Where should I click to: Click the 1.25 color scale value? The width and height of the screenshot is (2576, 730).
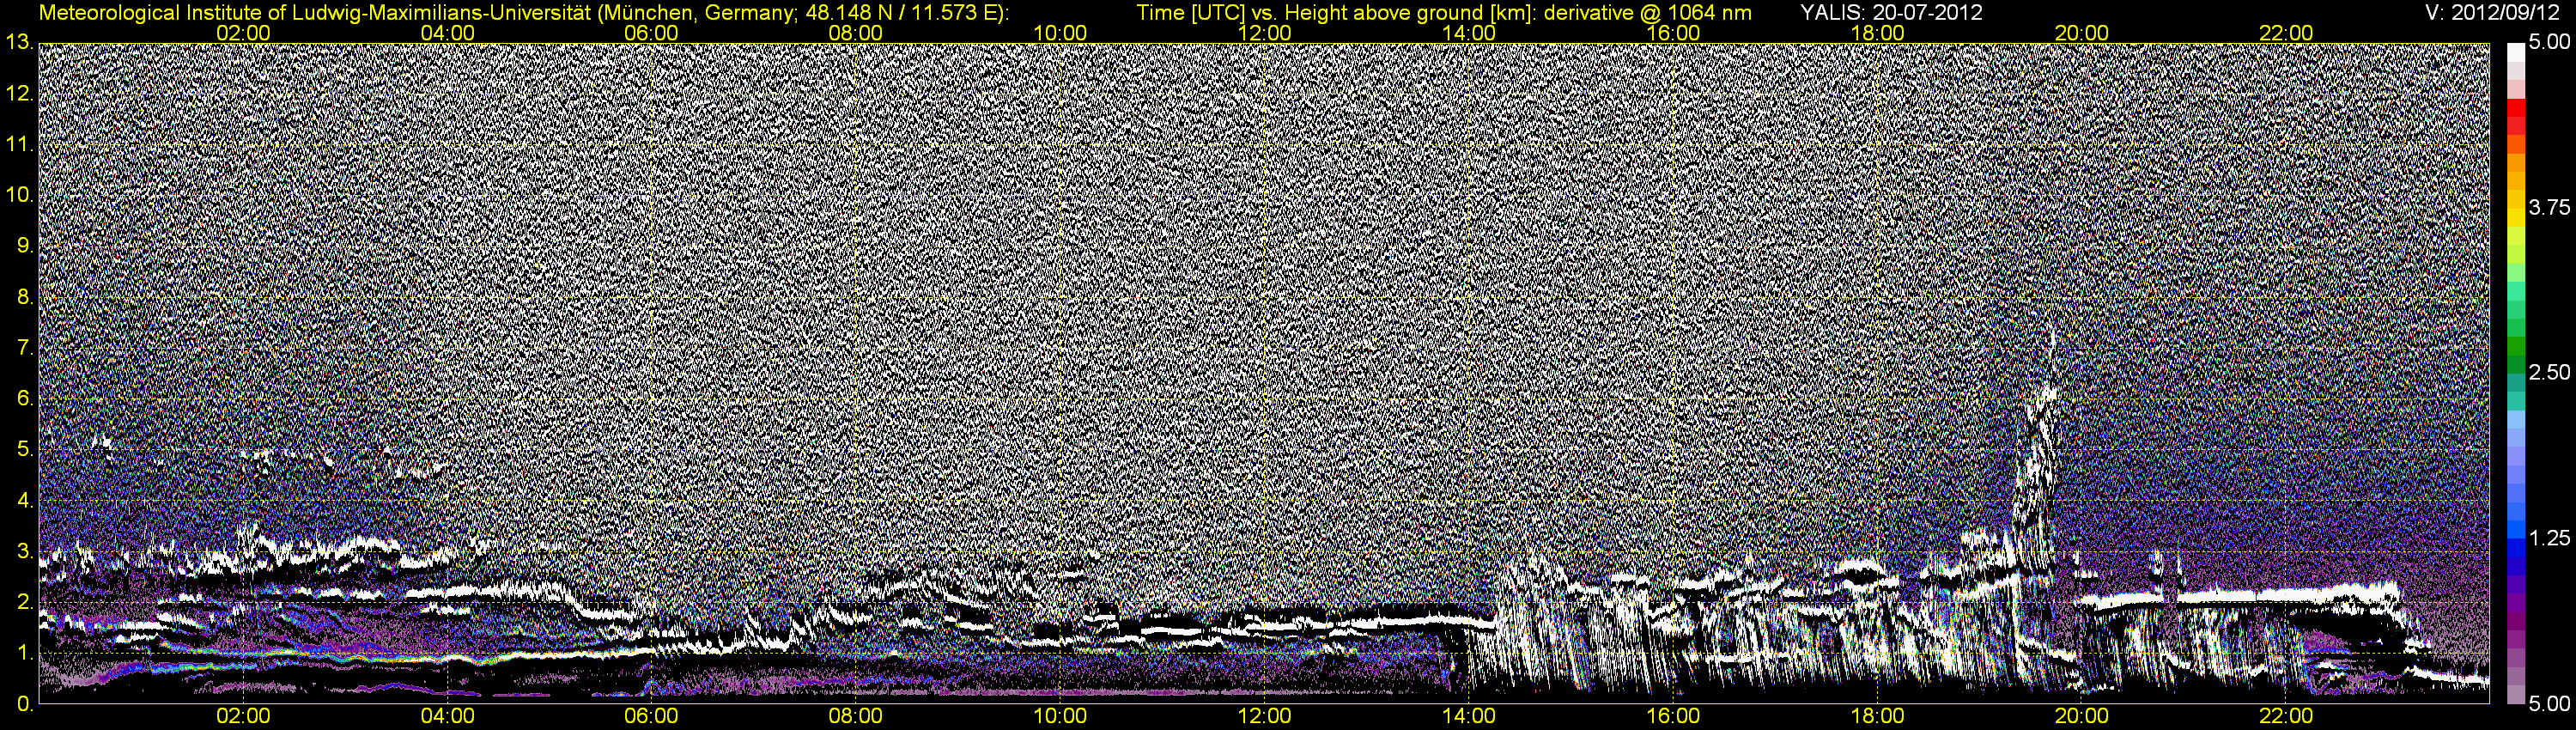point(2548,539)
